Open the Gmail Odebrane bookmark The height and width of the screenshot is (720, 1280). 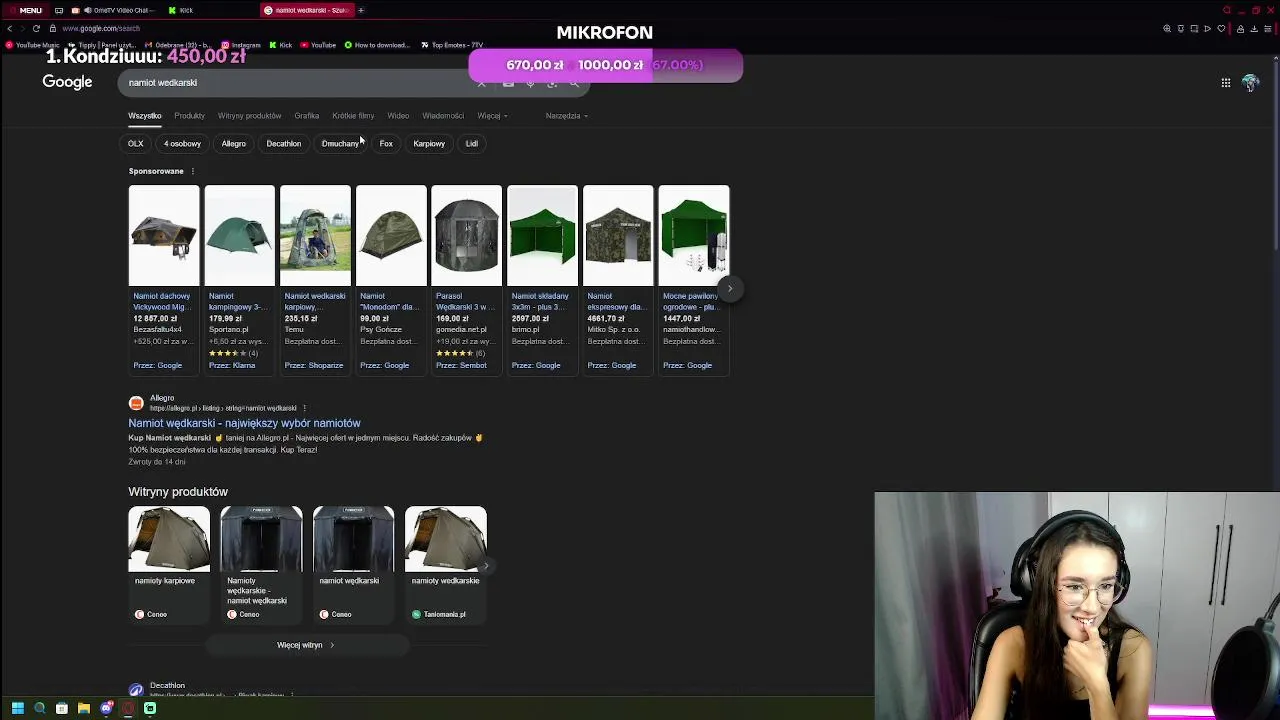179,45
